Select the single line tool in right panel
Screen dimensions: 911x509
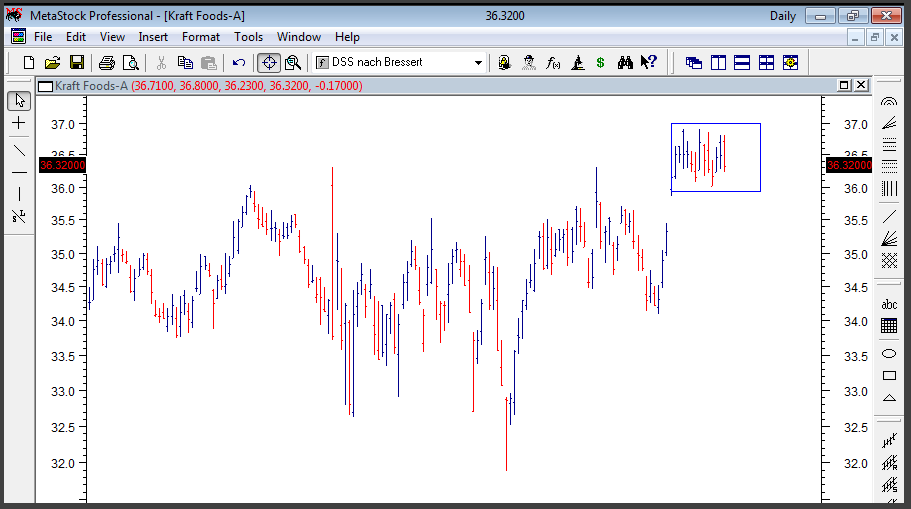coord(889,217)
